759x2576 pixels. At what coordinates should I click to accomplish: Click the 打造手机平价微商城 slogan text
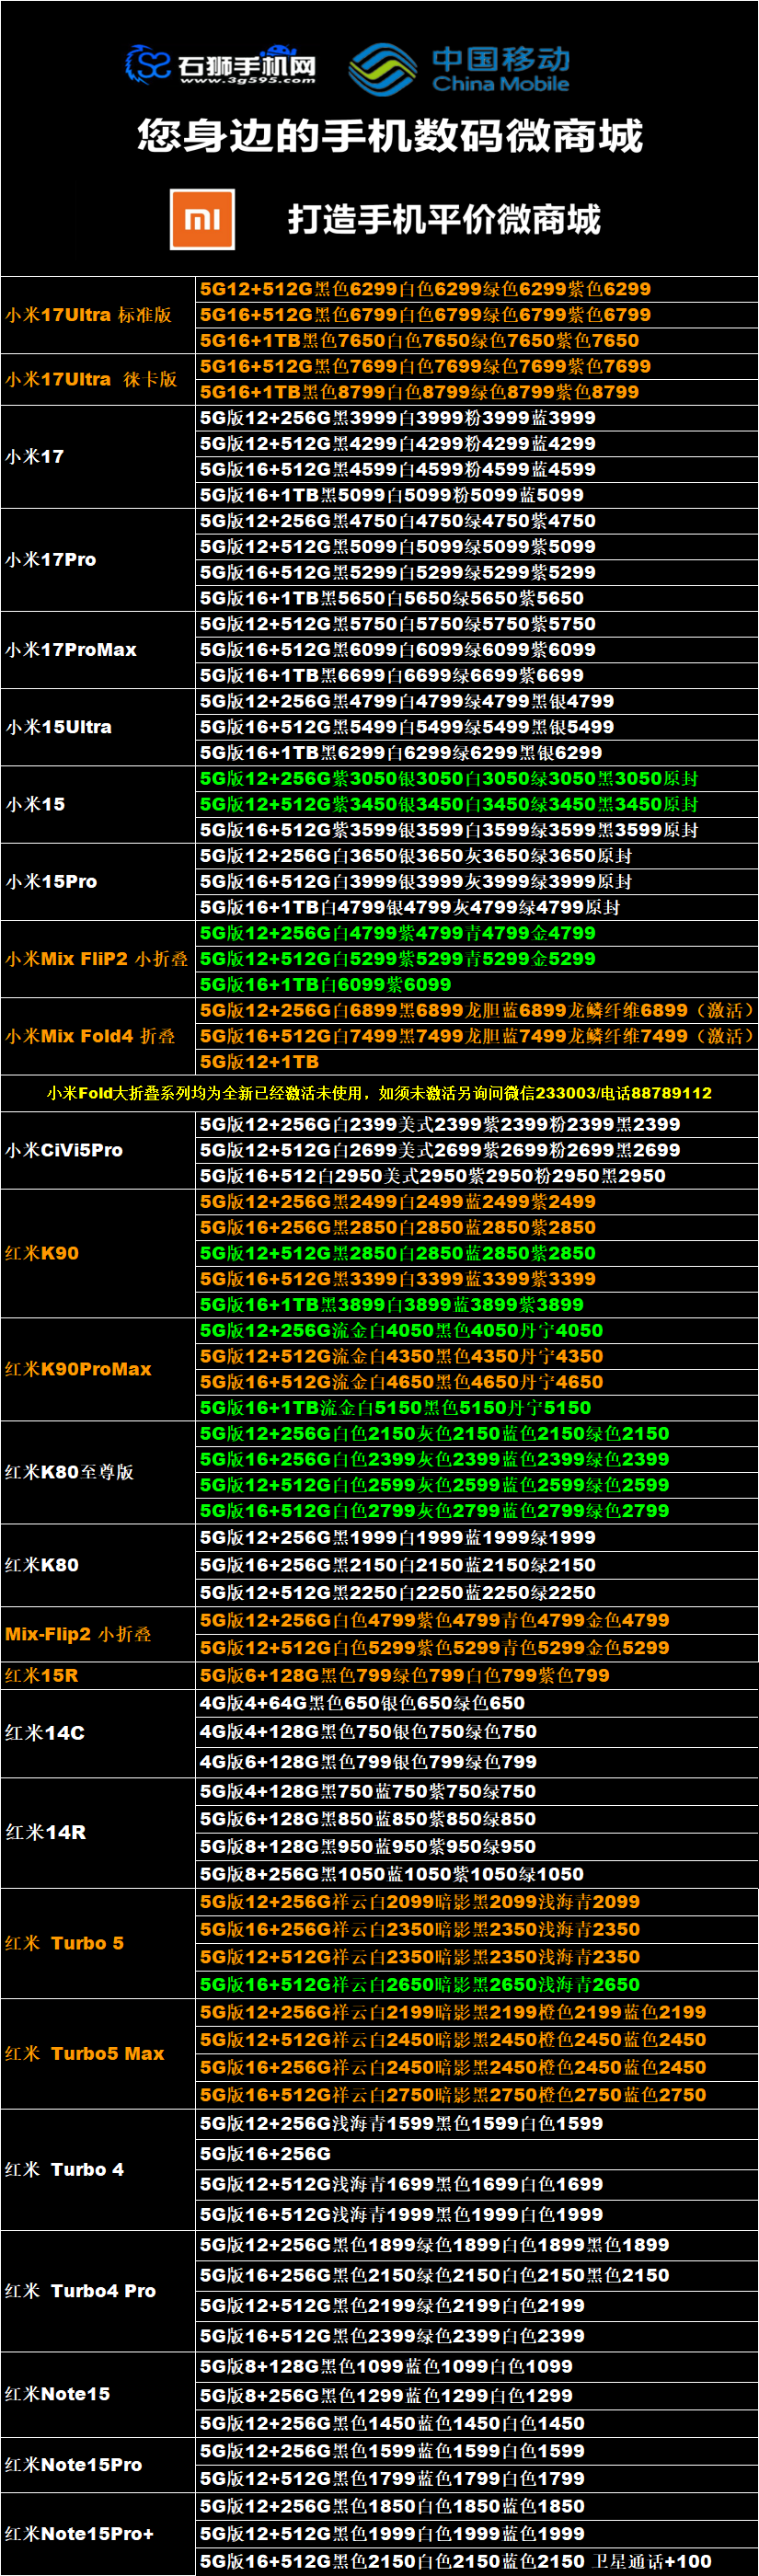(444, 219)
